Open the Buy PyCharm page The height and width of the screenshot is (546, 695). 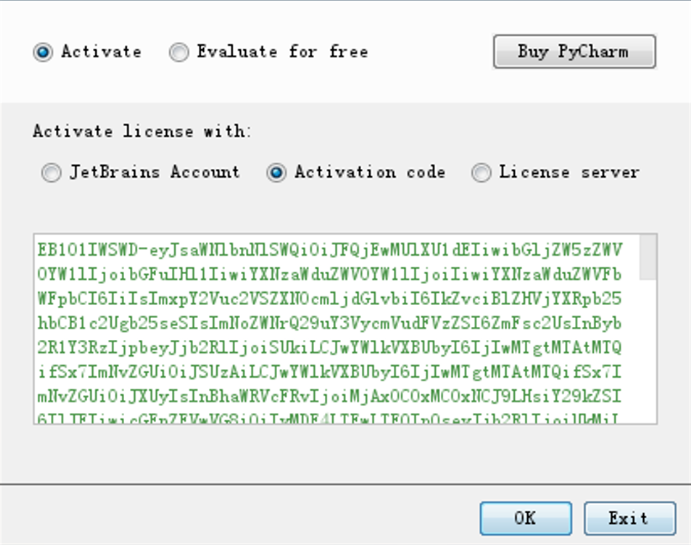point(574,51)
